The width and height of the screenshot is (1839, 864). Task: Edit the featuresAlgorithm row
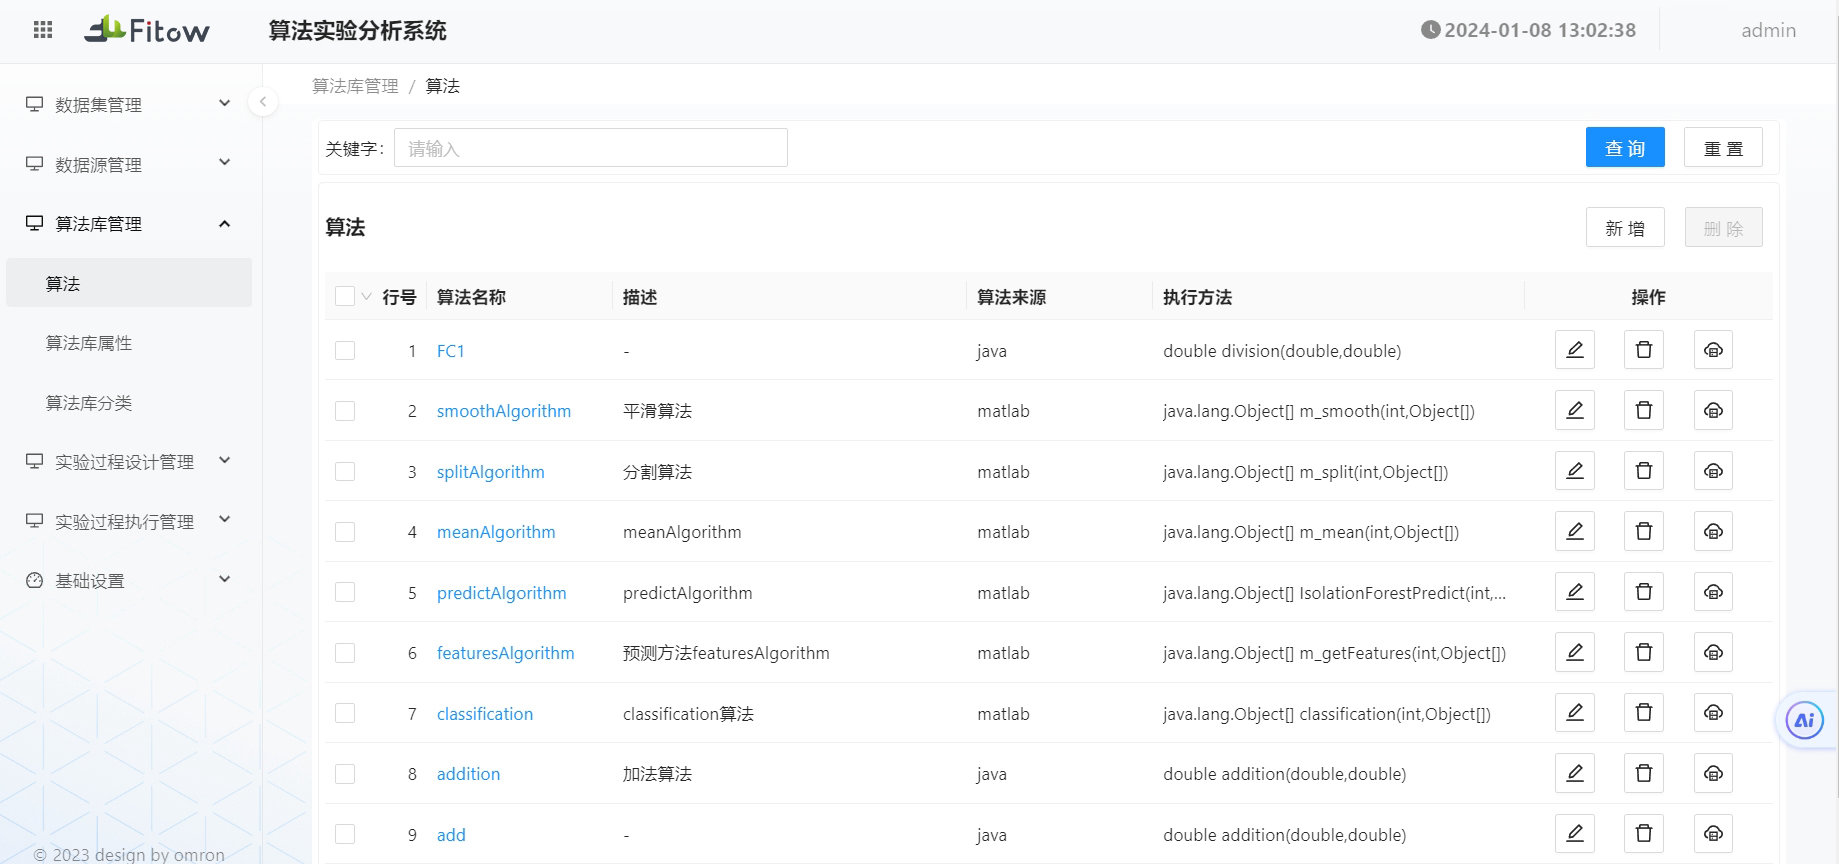[1575, 652]
